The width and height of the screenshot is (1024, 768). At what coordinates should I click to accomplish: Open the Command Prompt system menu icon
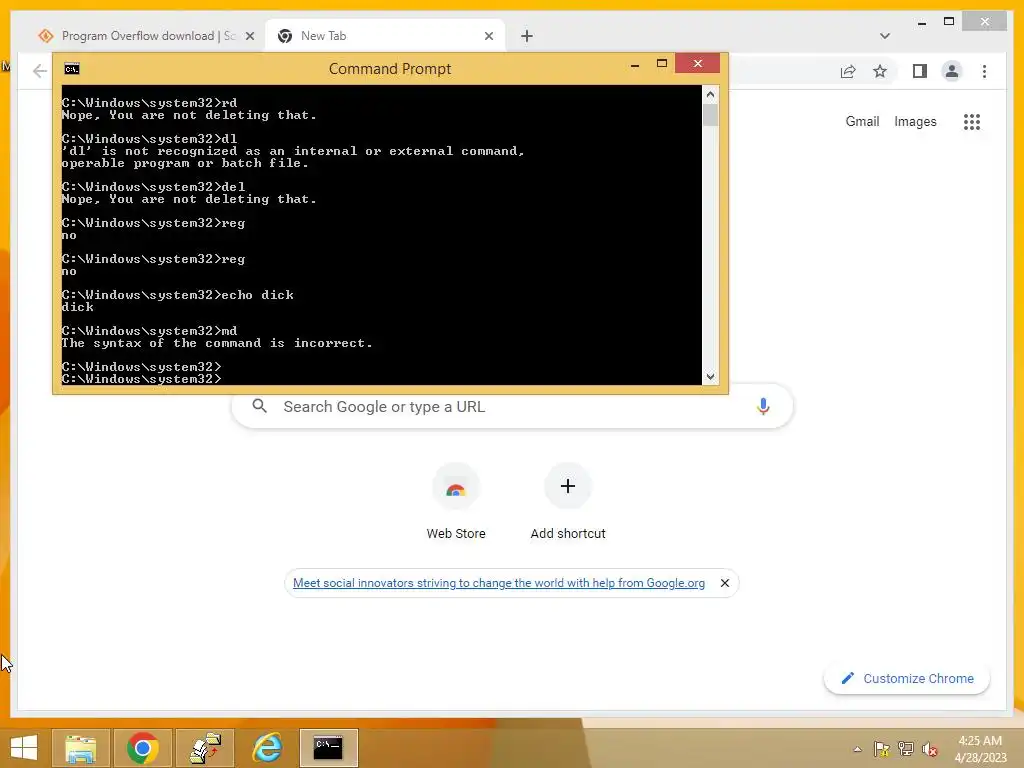[72, 69]
